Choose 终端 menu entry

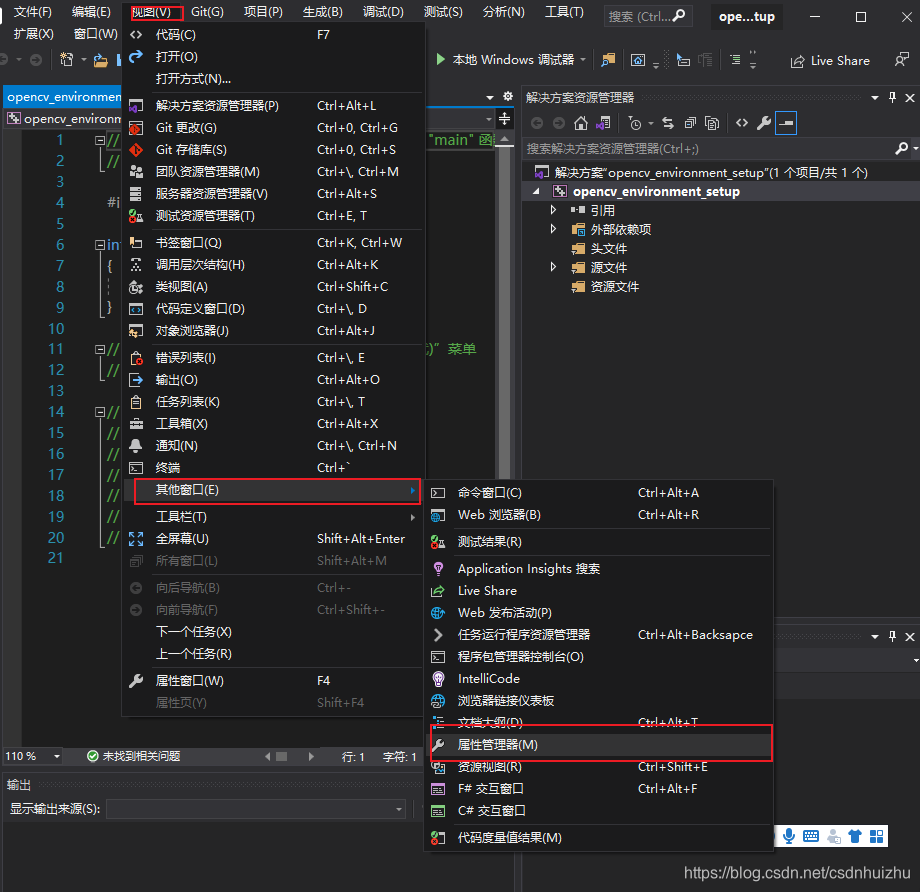[273, 468]
